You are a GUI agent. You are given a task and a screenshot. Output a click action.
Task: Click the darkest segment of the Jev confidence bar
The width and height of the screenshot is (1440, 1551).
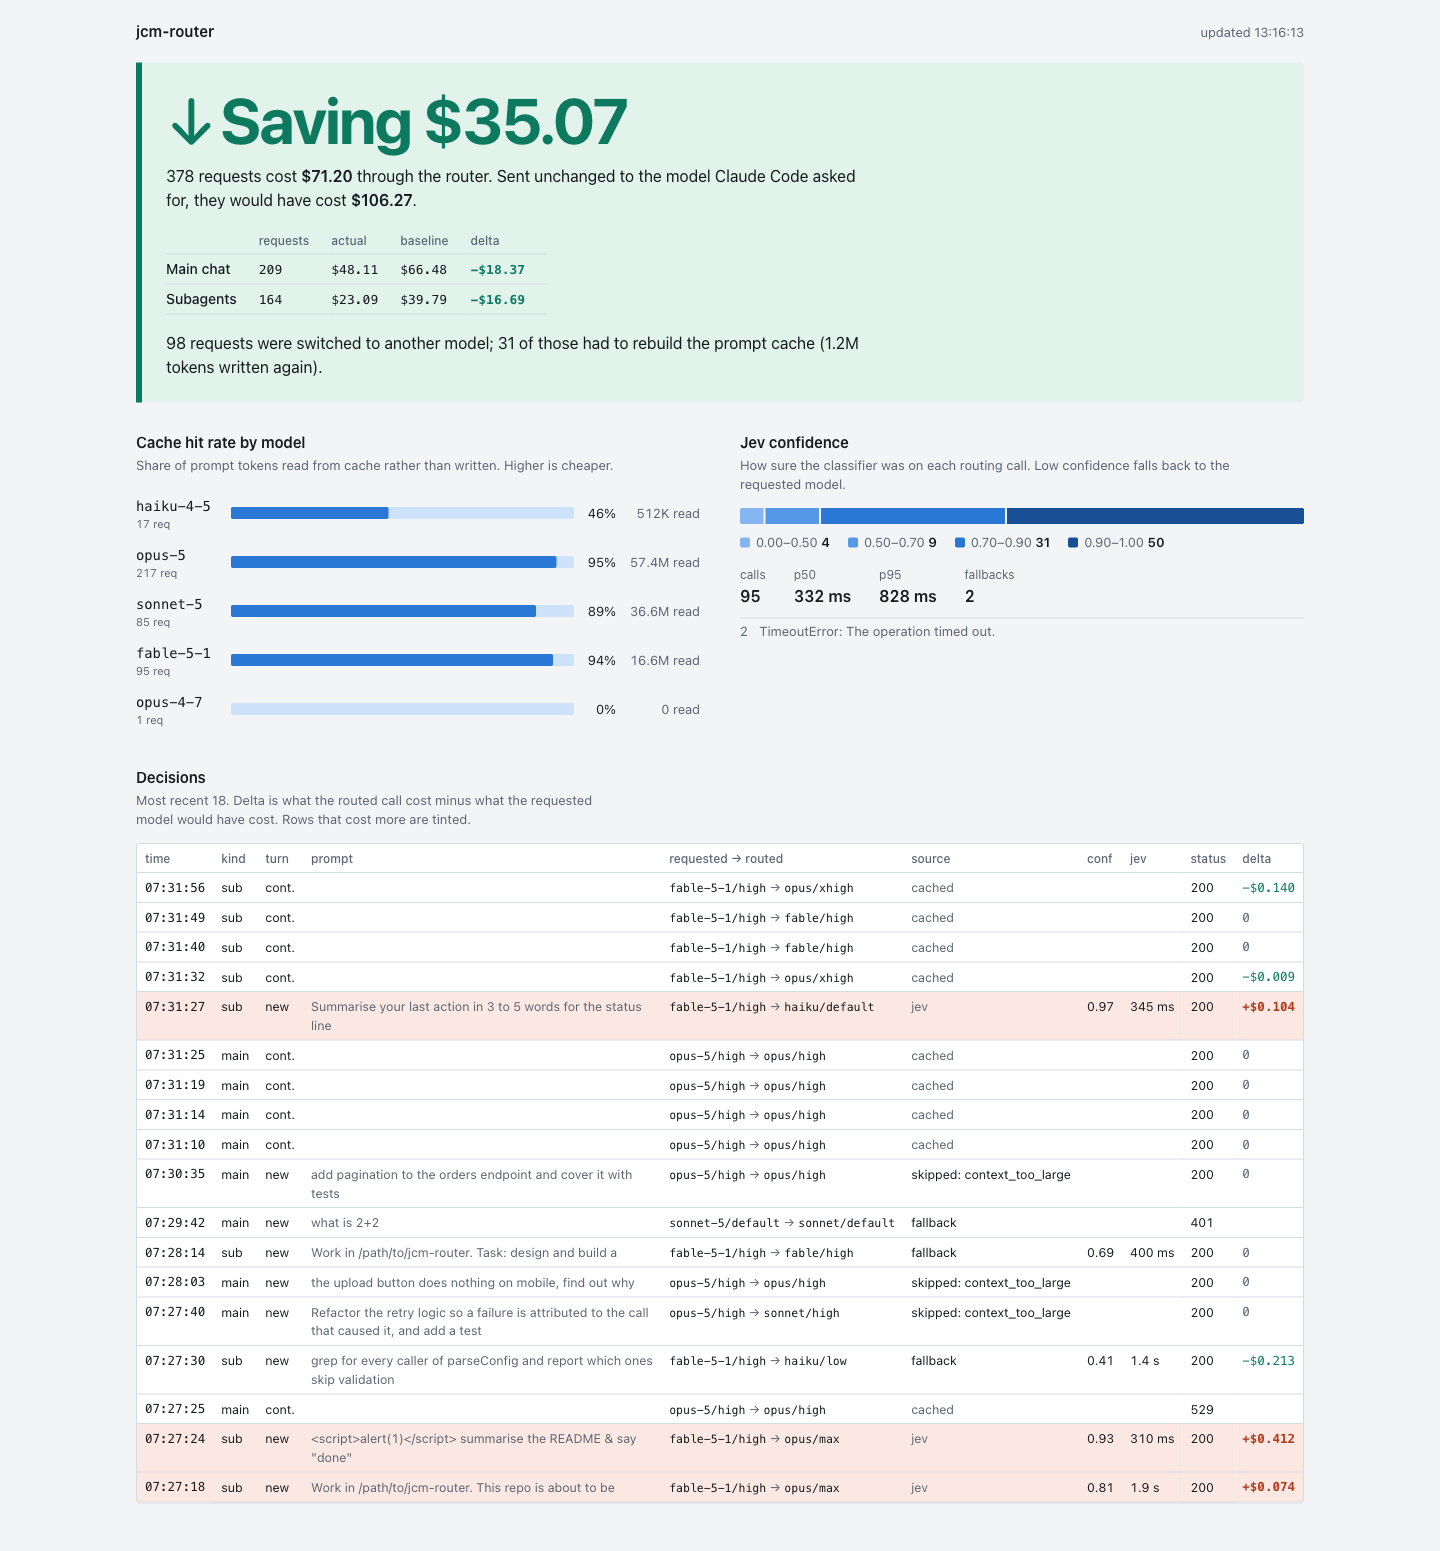(x=1155, y=516)
